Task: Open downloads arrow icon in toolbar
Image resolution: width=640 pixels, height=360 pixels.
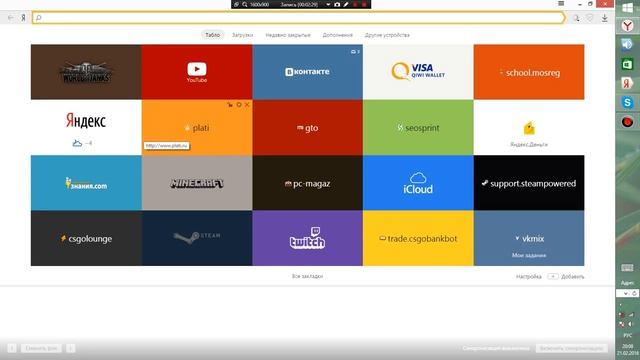Action: point(604,18)
